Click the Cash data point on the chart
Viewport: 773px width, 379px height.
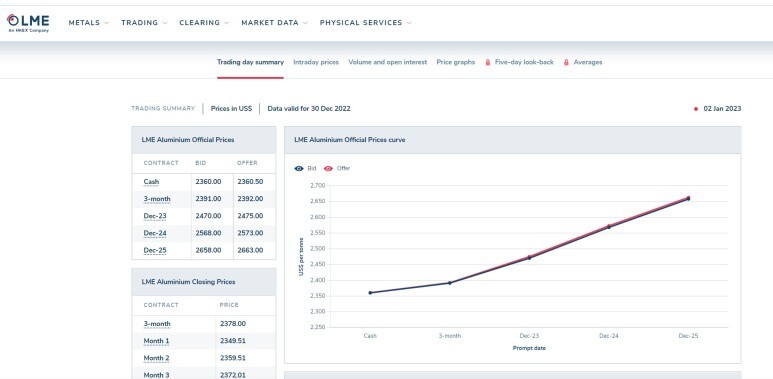[370, 293]
